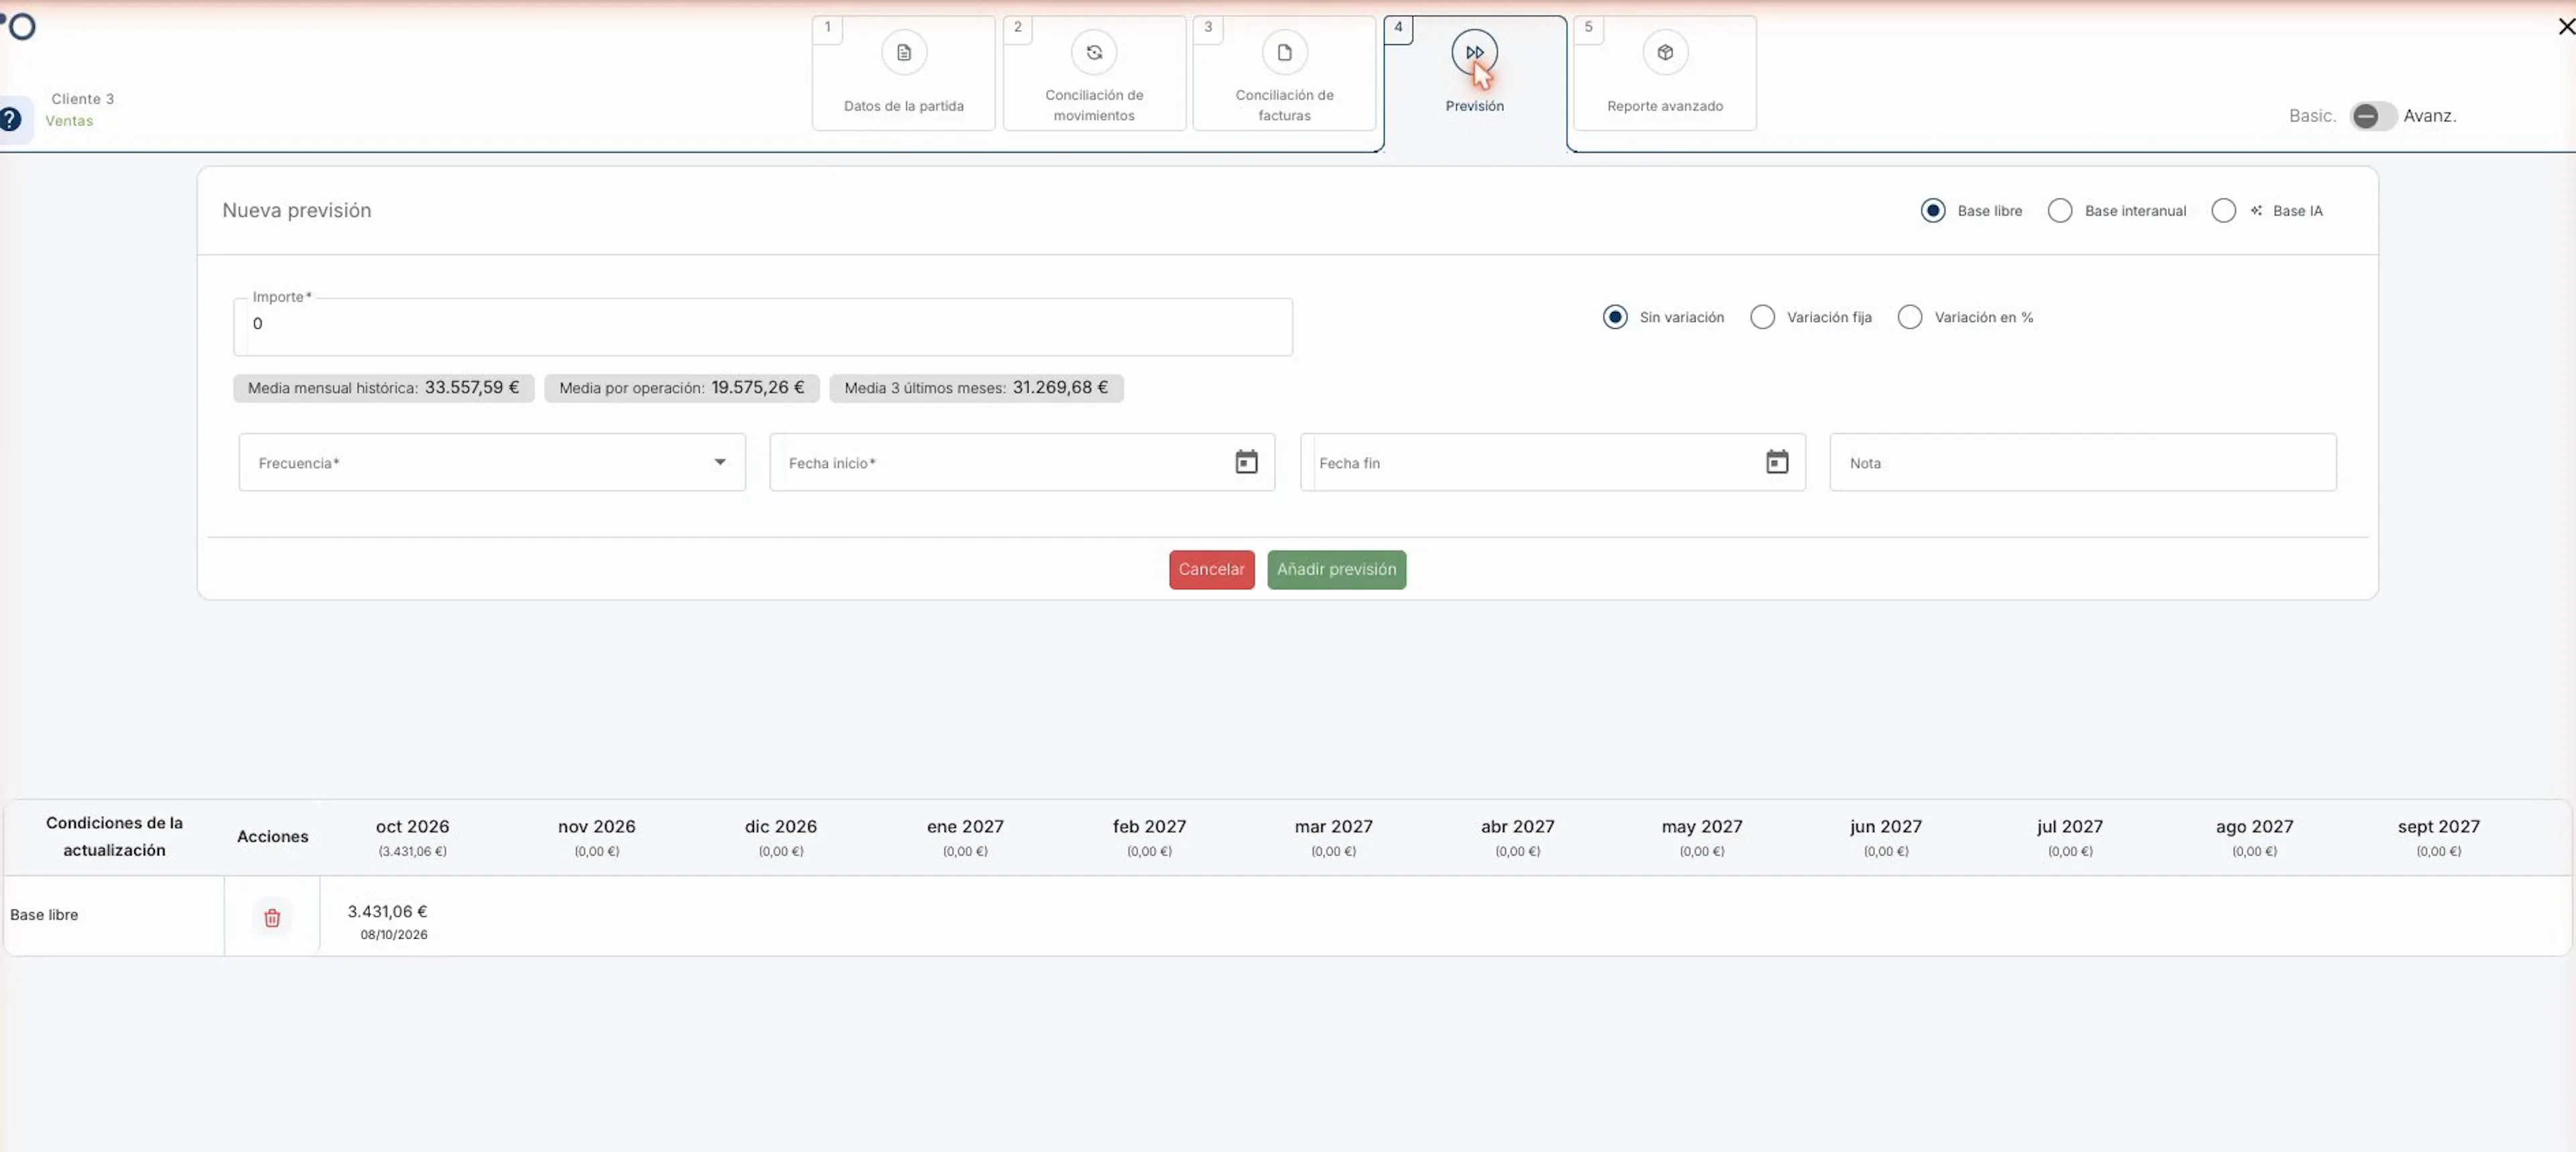
Task: Click the Cancelar button
Action: point(1211,570)
